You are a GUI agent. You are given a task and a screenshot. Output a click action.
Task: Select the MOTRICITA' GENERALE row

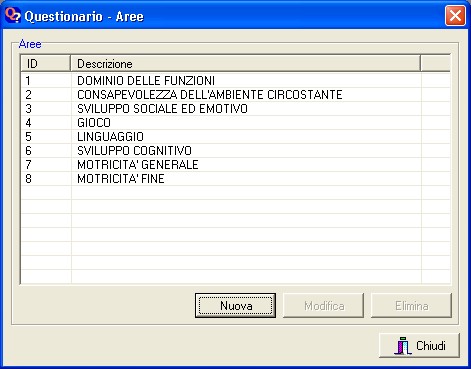(235, 165)
